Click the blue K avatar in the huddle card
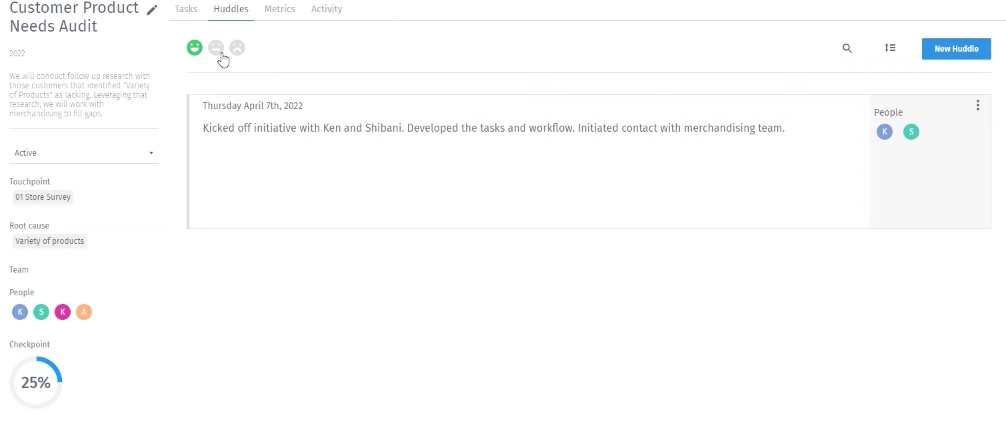This screenshot has height=424, width=1006. pyautogui.click(x=884, y=131)
